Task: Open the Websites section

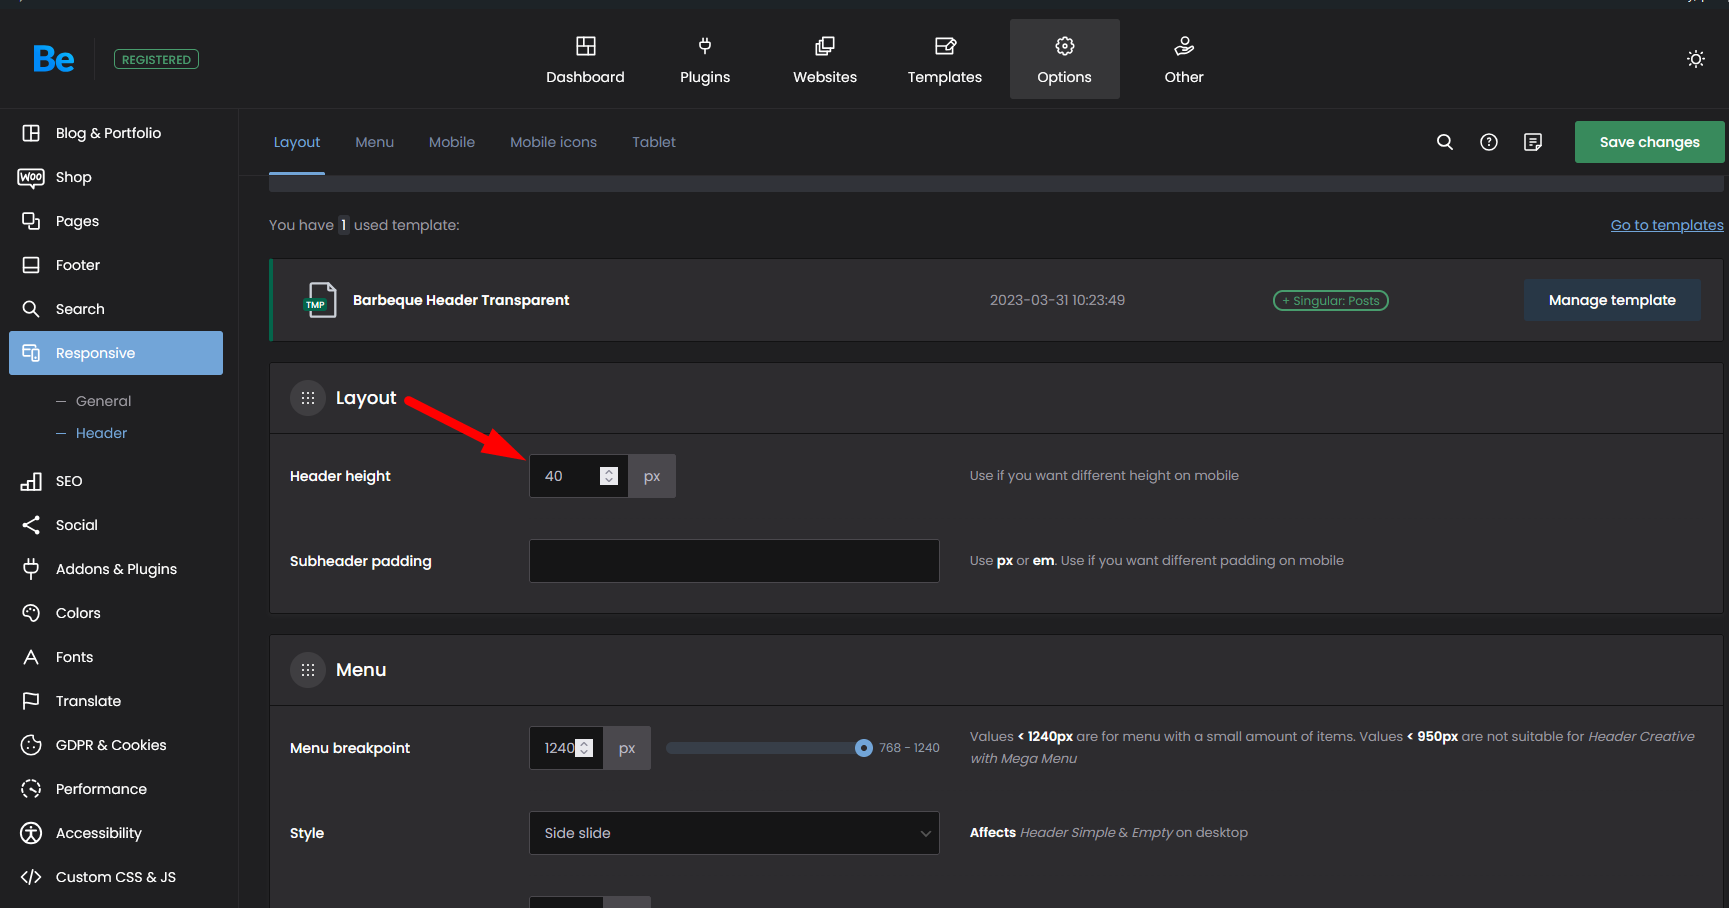Action: pyautogui.click(x=825, y=59)
